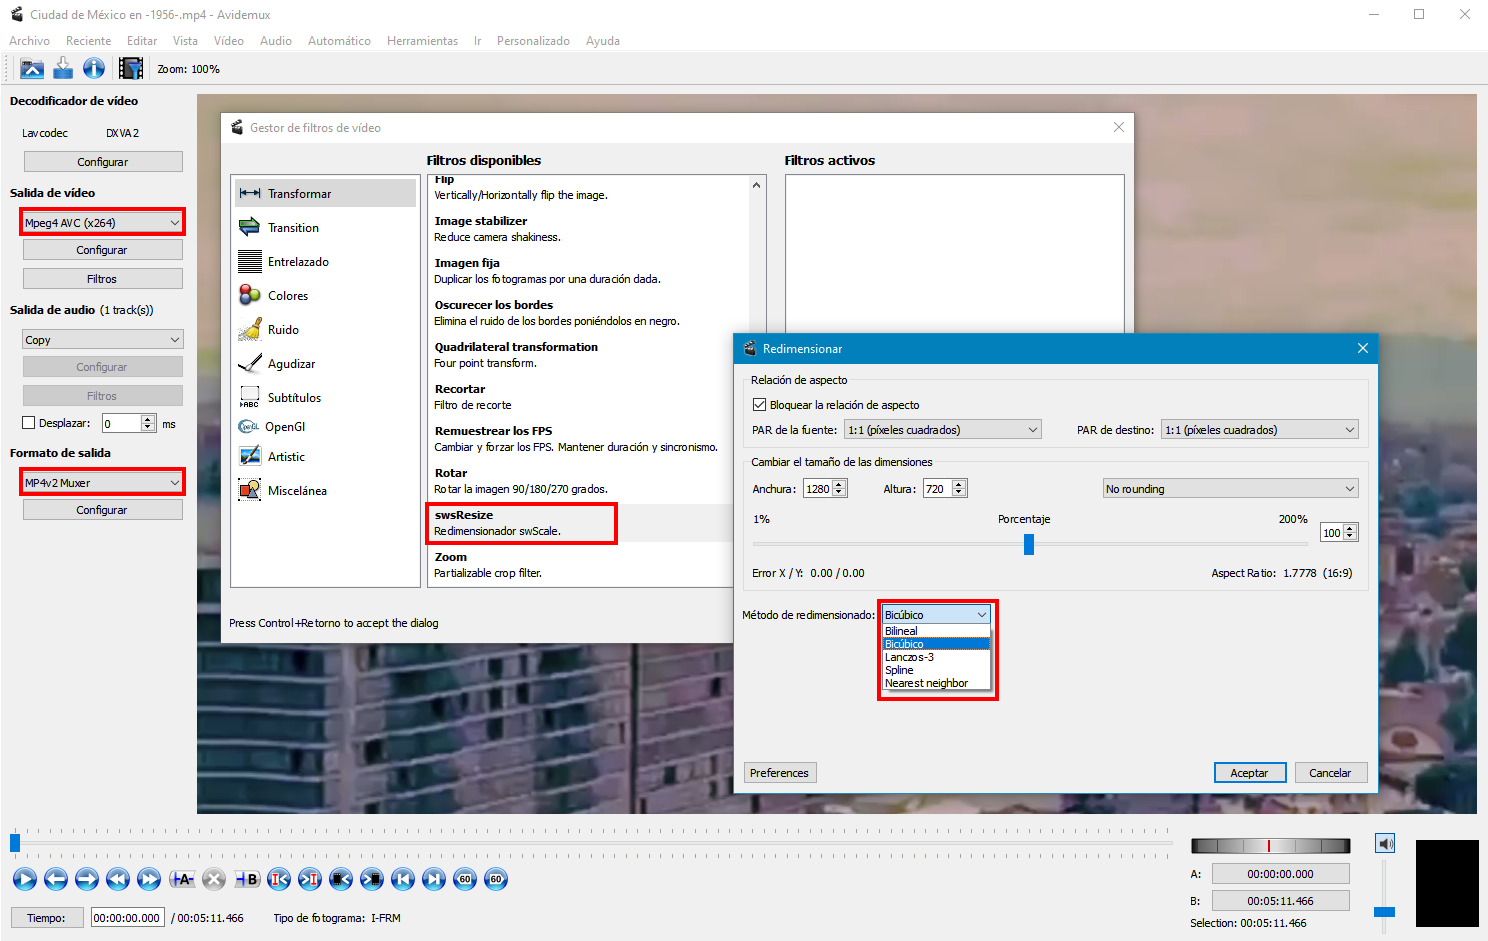Open the Vídeo menu
Viewport: 1488px width, 941px height.
[229, 41]
